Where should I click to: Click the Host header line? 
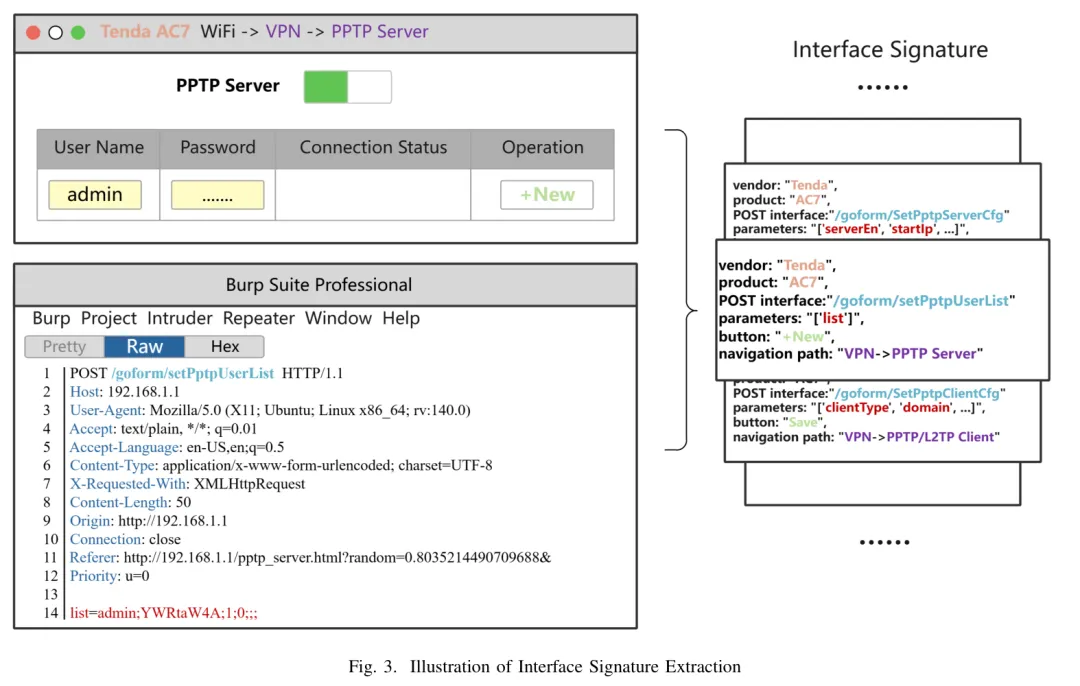pos(125,392)
